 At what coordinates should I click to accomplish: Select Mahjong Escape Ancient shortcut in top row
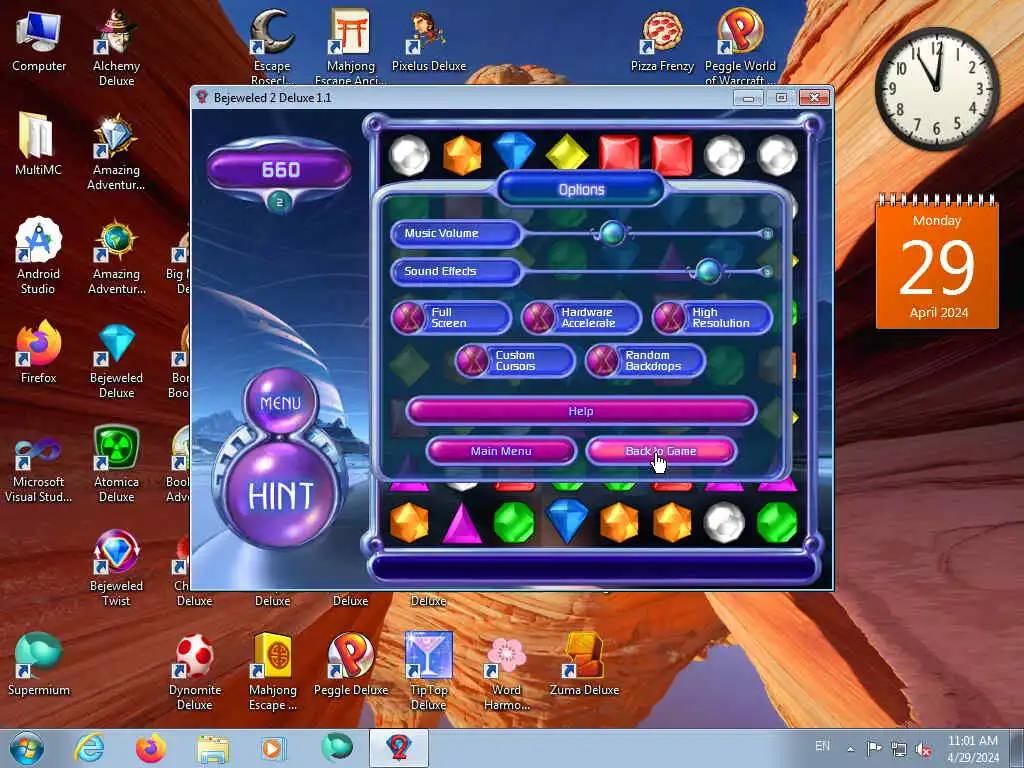pyautogui.click(x=351, y=47)
